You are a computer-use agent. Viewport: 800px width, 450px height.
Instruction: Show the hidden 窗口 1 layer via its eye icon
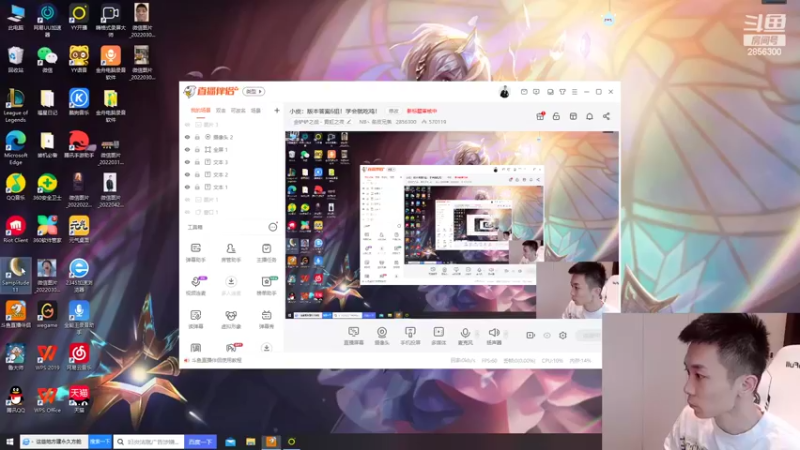[x=187, y=212]
